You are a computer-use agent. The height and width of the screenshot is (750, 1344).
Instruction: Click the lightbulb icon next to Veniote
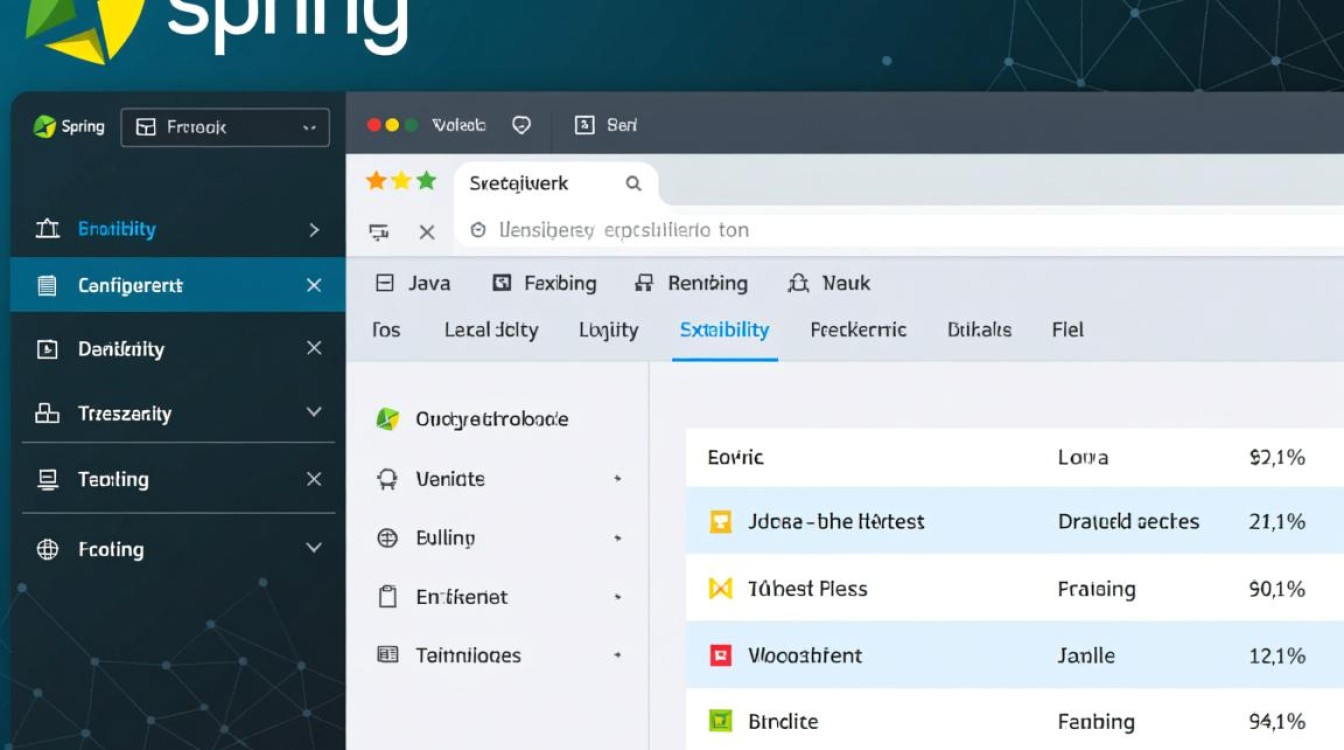pyautogui.click(x=387, y=480)
